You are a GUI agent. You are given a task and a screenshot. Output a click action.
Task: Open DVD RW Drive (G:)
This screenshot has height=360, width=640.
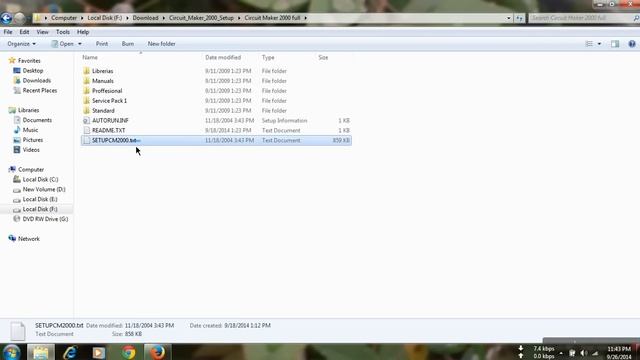click(x=45, y=219)
